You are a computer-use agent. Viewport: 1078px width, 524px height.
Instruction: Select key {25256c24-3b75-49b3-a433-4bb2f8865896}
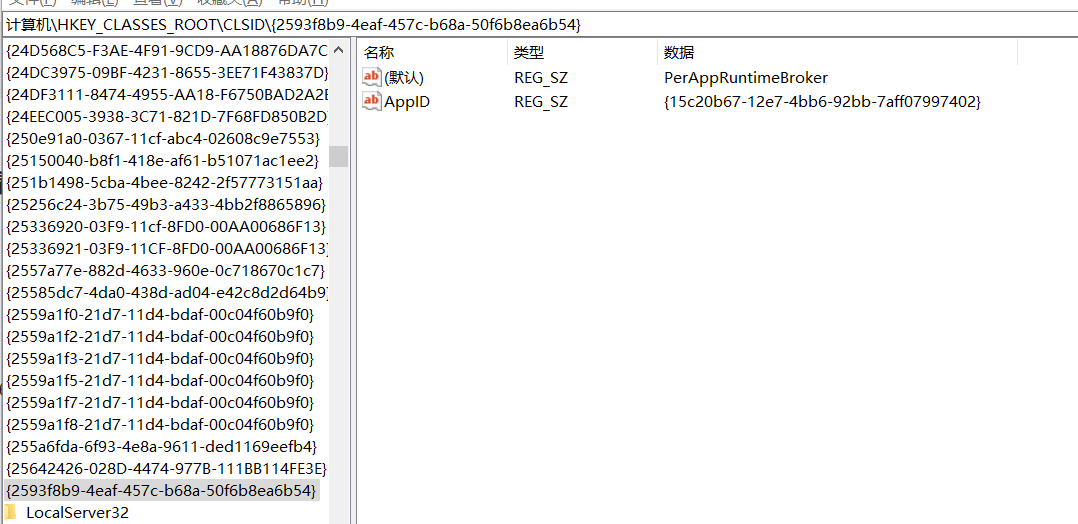pyautogui.click(x=166, y=204)
